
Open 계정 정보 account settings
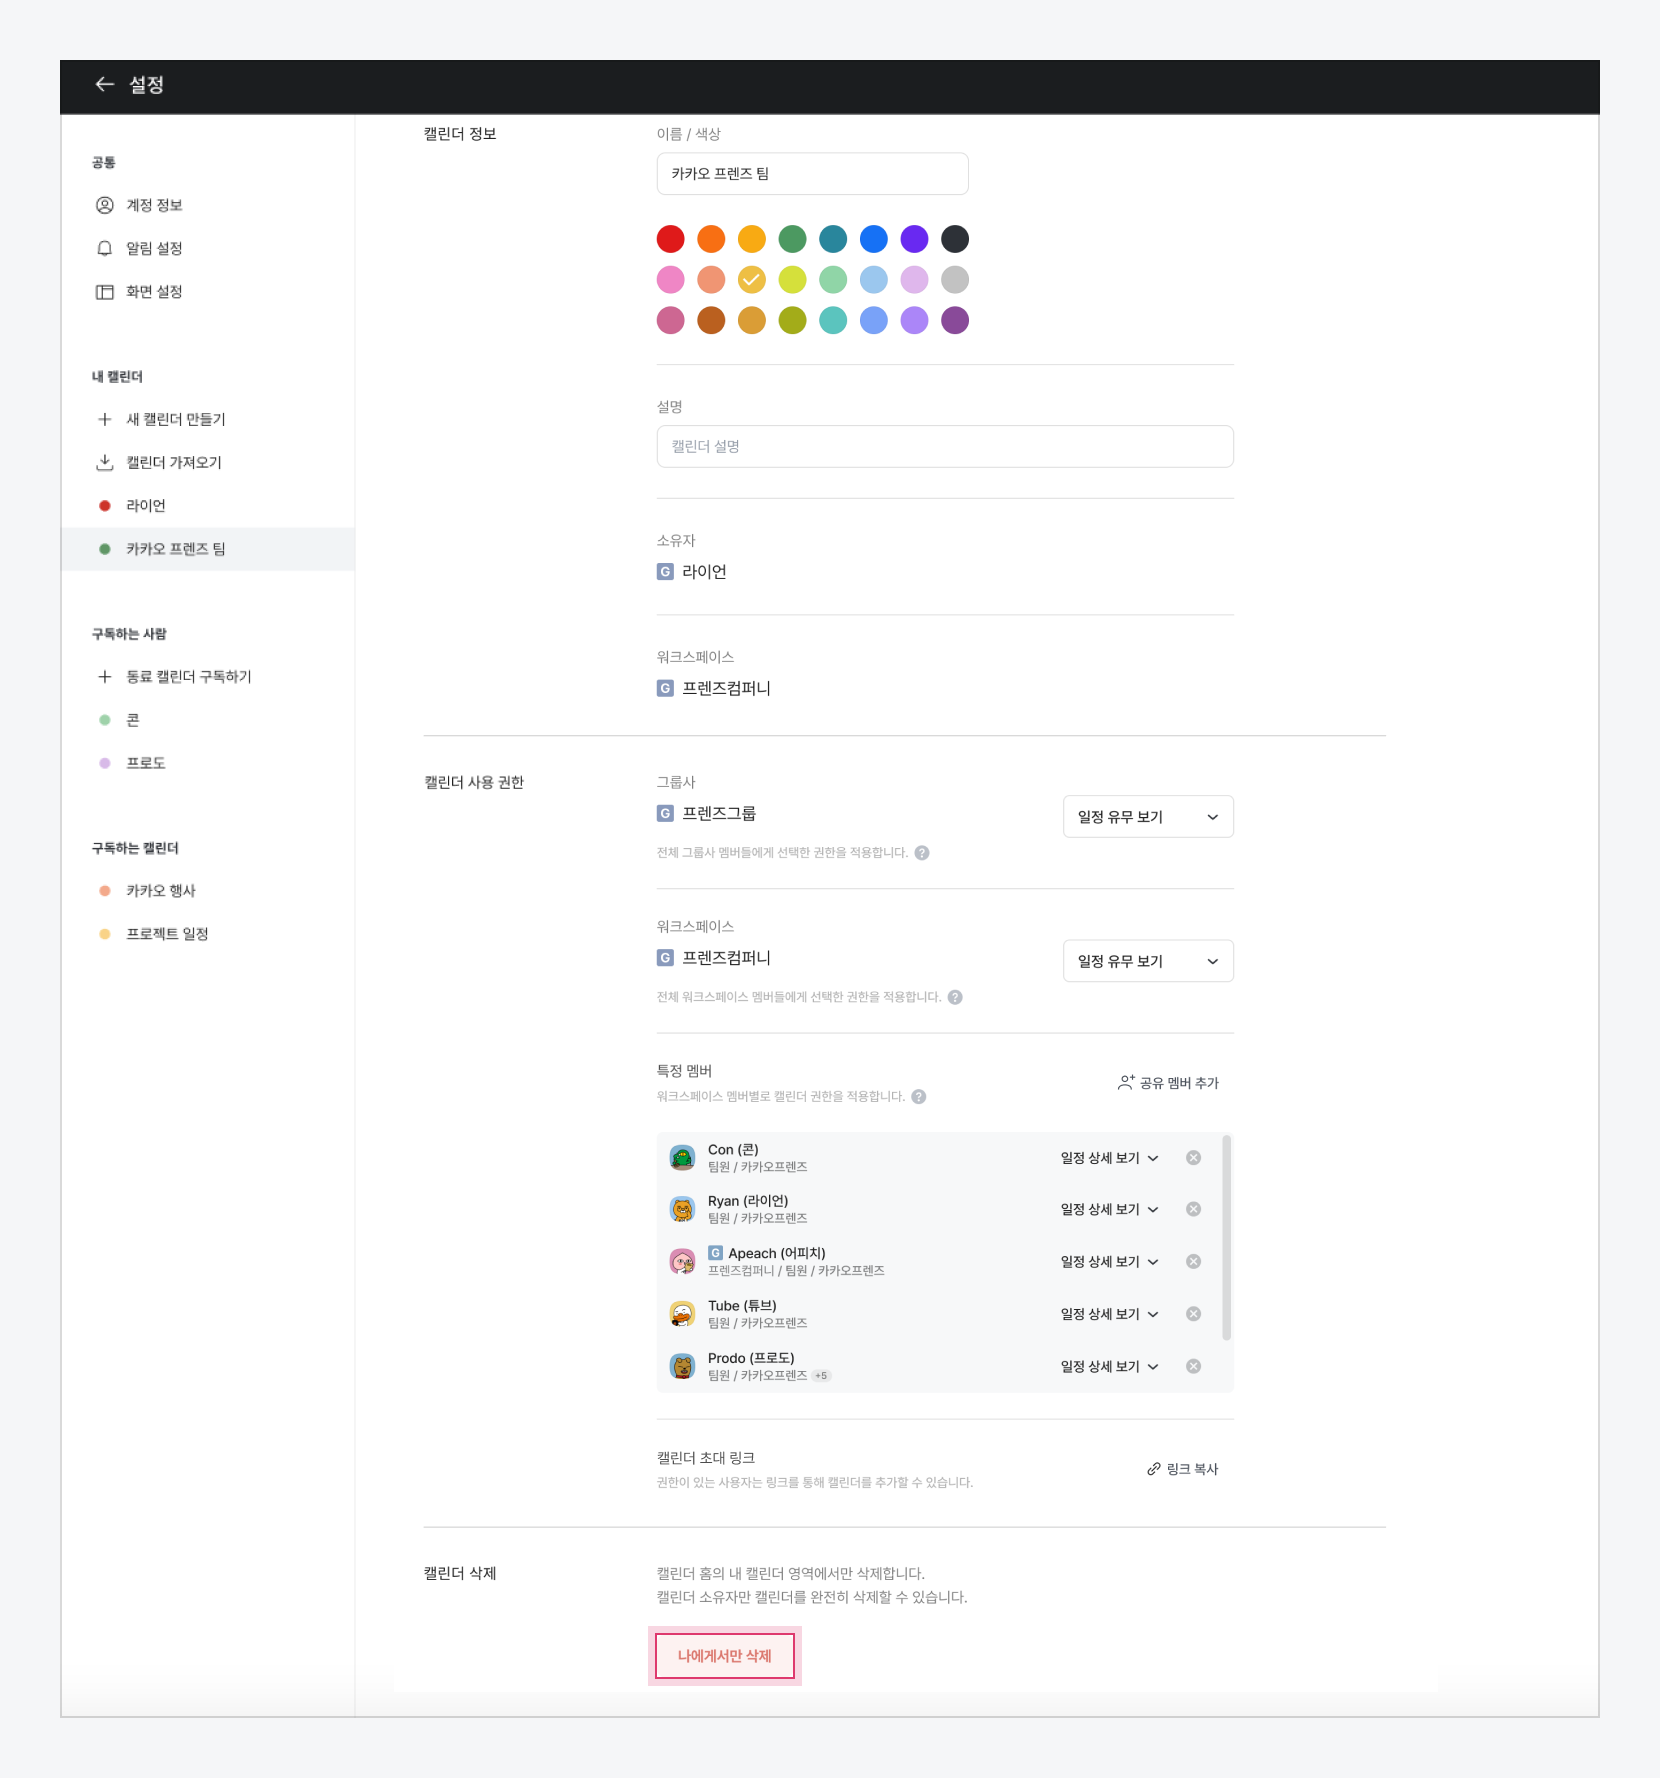(153, 205)
